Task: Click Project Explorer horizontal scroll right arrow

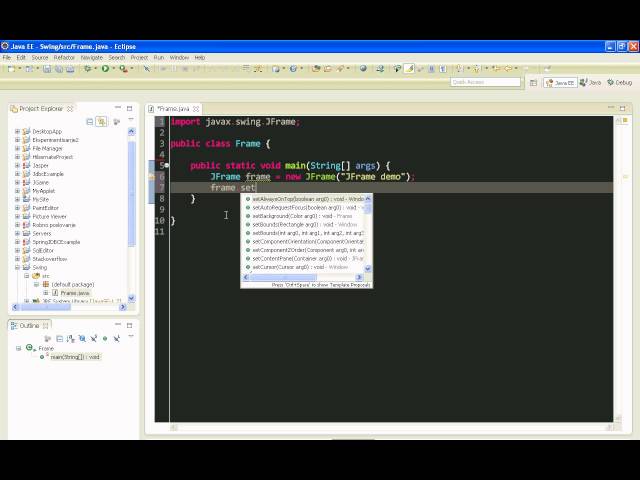Action: tap(122, 307)
